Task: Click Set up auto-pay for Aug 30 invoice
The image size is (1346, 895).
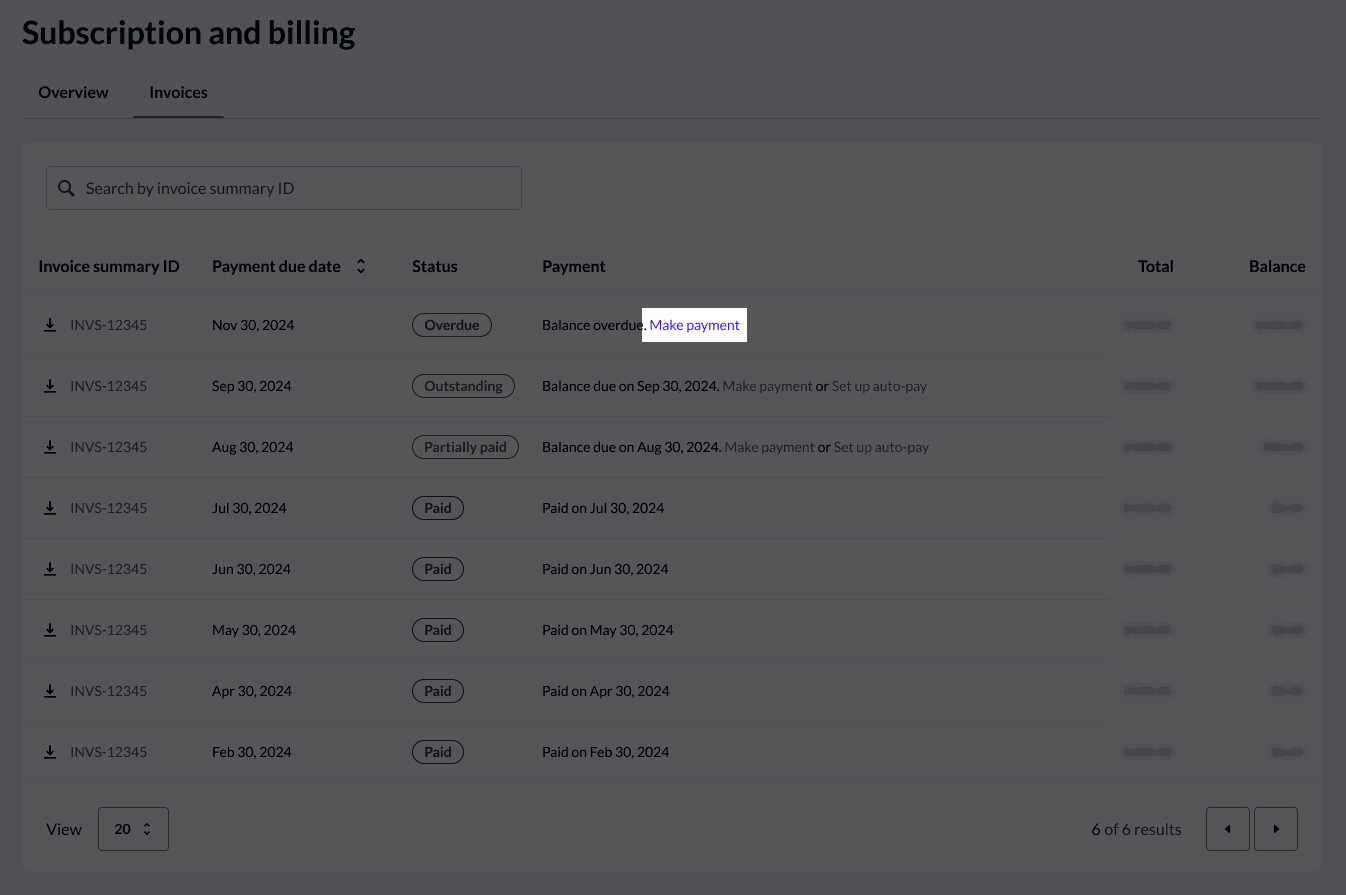Action: tap(881, 447)
